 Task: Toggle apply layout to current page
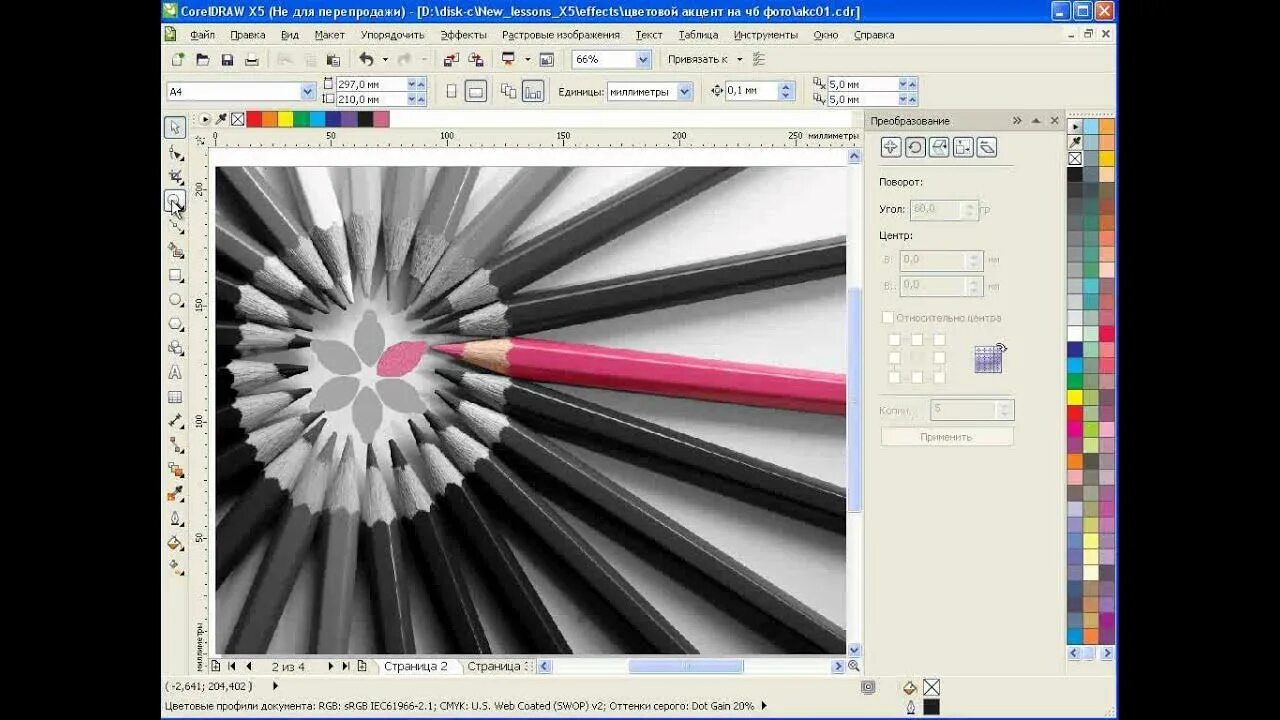point(533,91)
